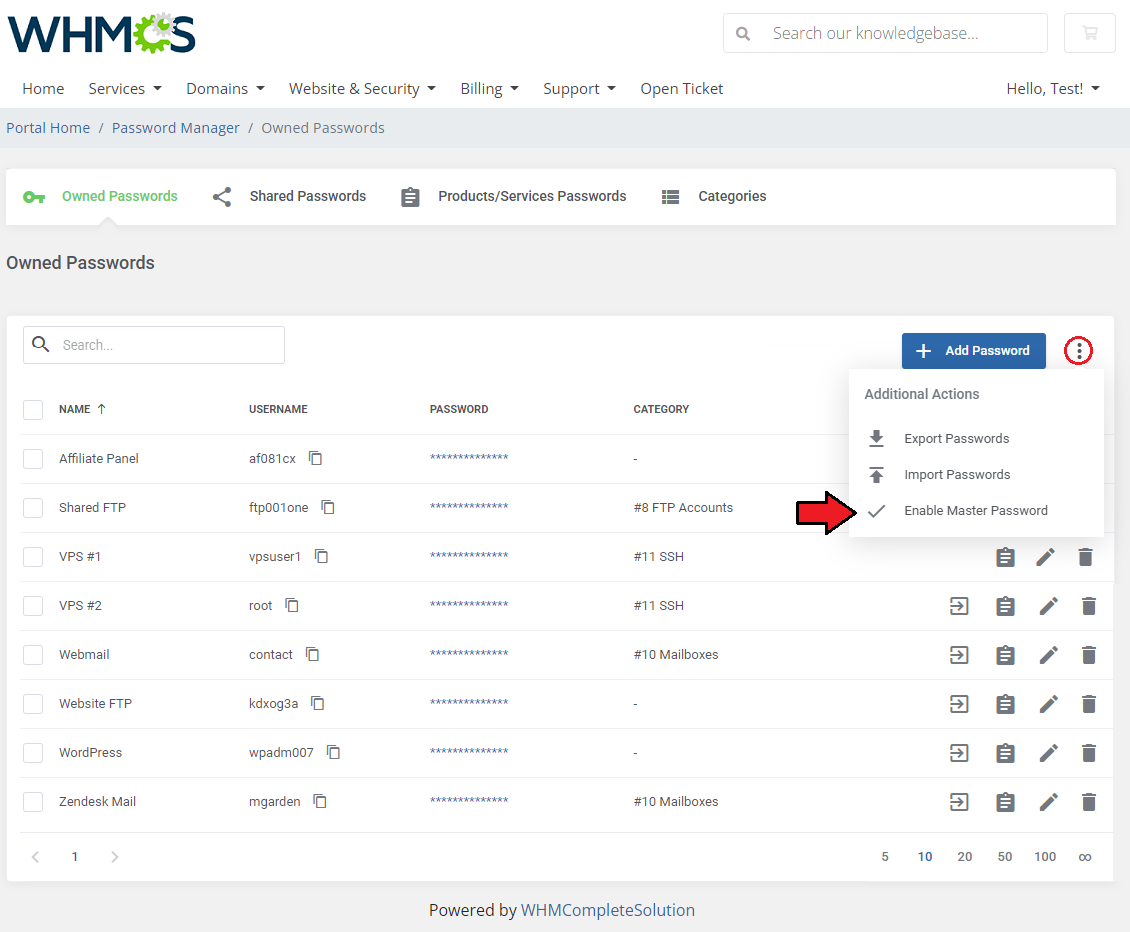
Task: Check the Webmail row checkbox
Action: 33,654
